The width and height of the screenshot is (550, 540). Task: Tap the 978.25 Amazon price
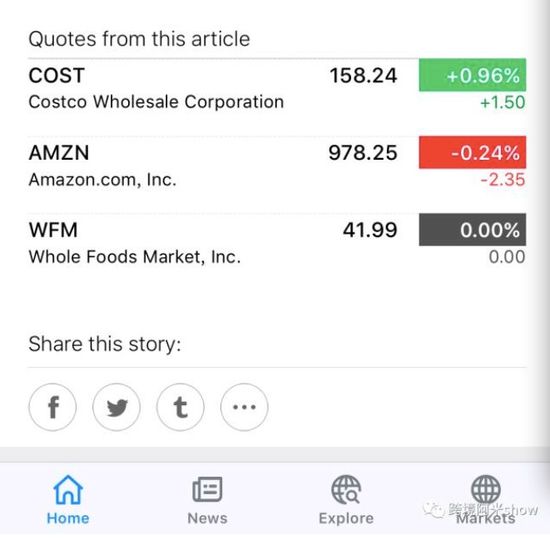coord(363,153)
